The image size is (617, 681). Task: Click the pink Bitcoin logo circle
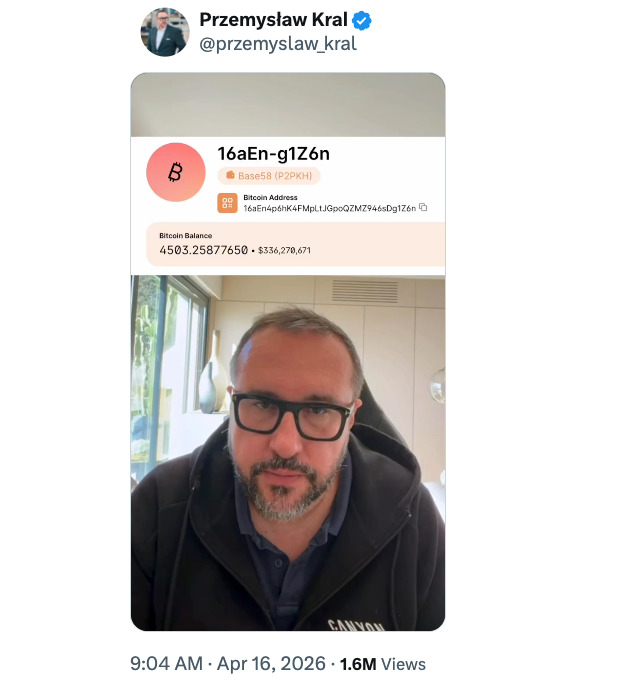[x=175, y=172]
